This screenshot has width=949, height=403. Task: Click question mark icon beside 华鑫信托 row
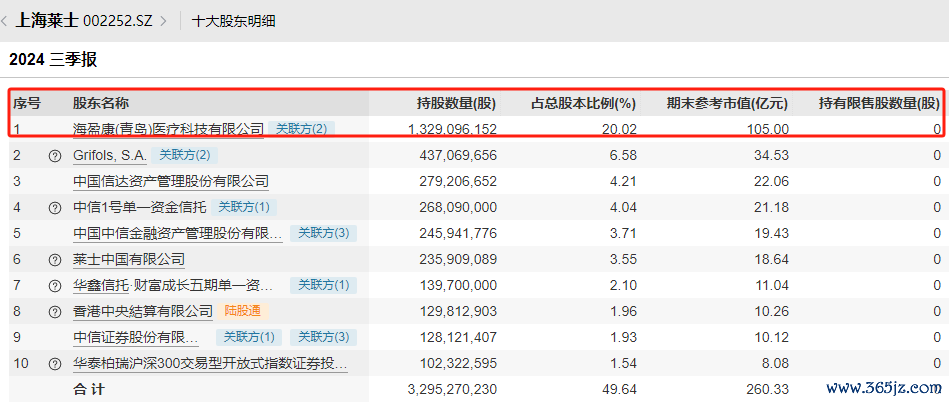pyautogui.click(x=54, y=286)
